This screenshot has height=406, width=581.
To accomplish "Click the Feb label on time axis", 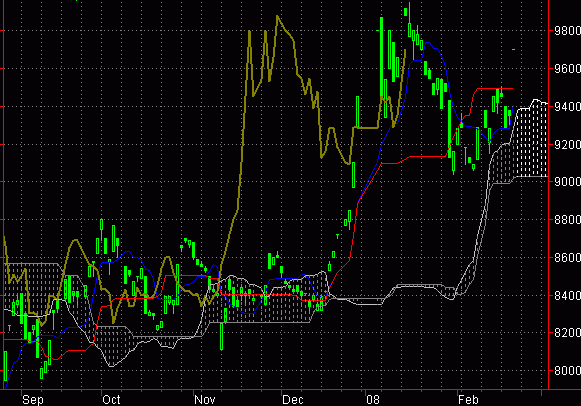I will point(468,400).
